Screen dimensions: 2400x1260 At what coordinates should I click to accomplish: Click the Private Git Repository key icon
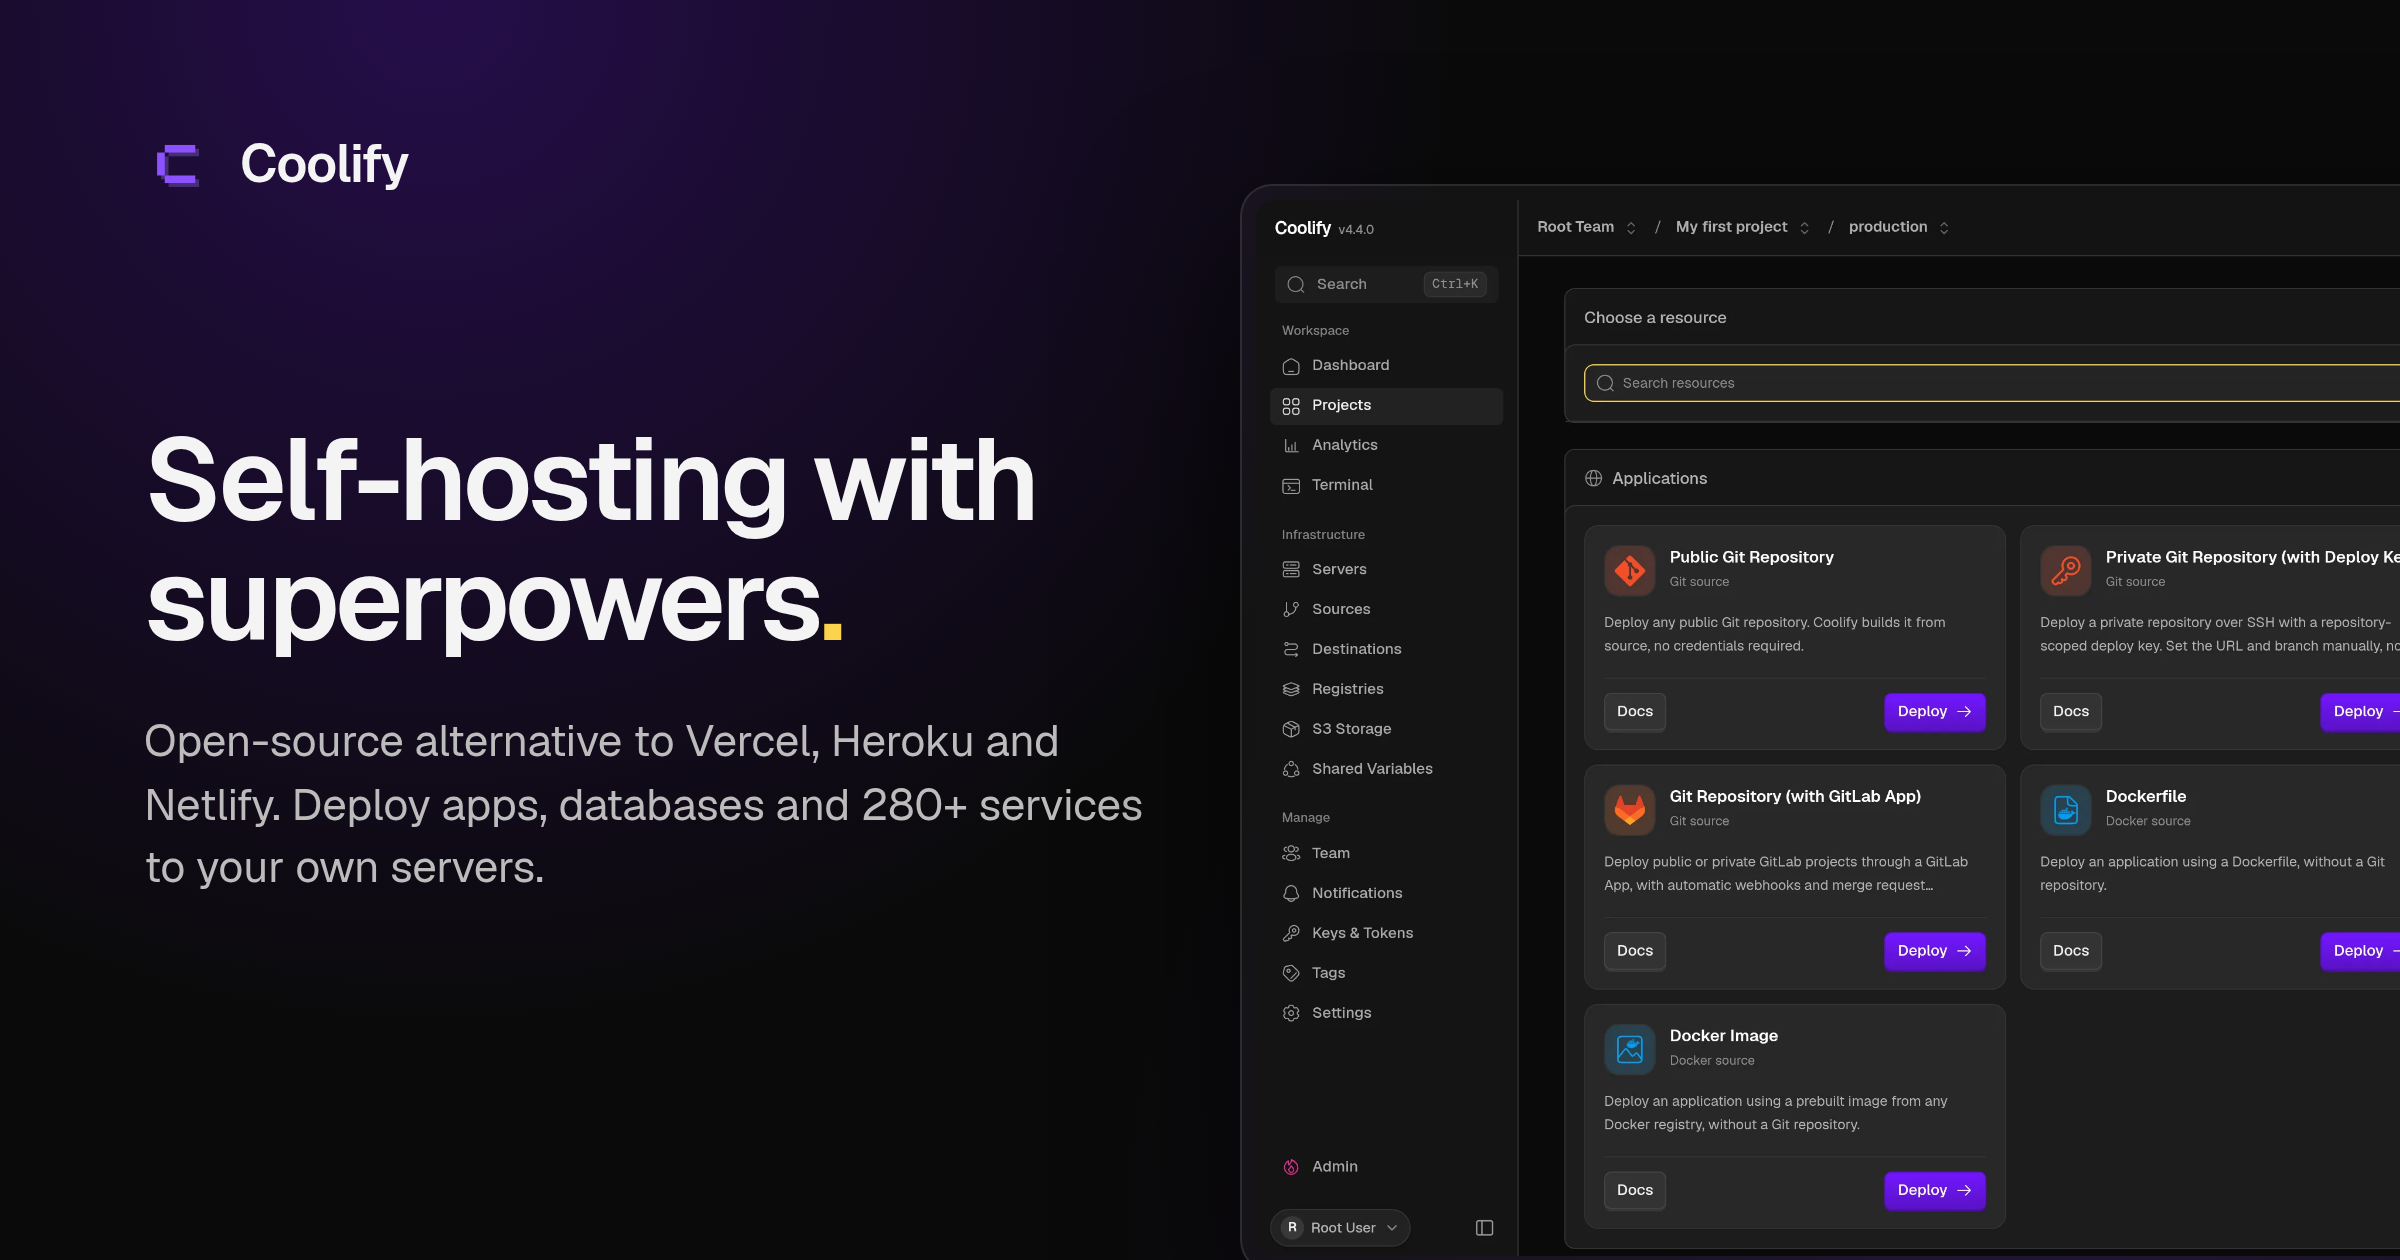(2066, 570)
